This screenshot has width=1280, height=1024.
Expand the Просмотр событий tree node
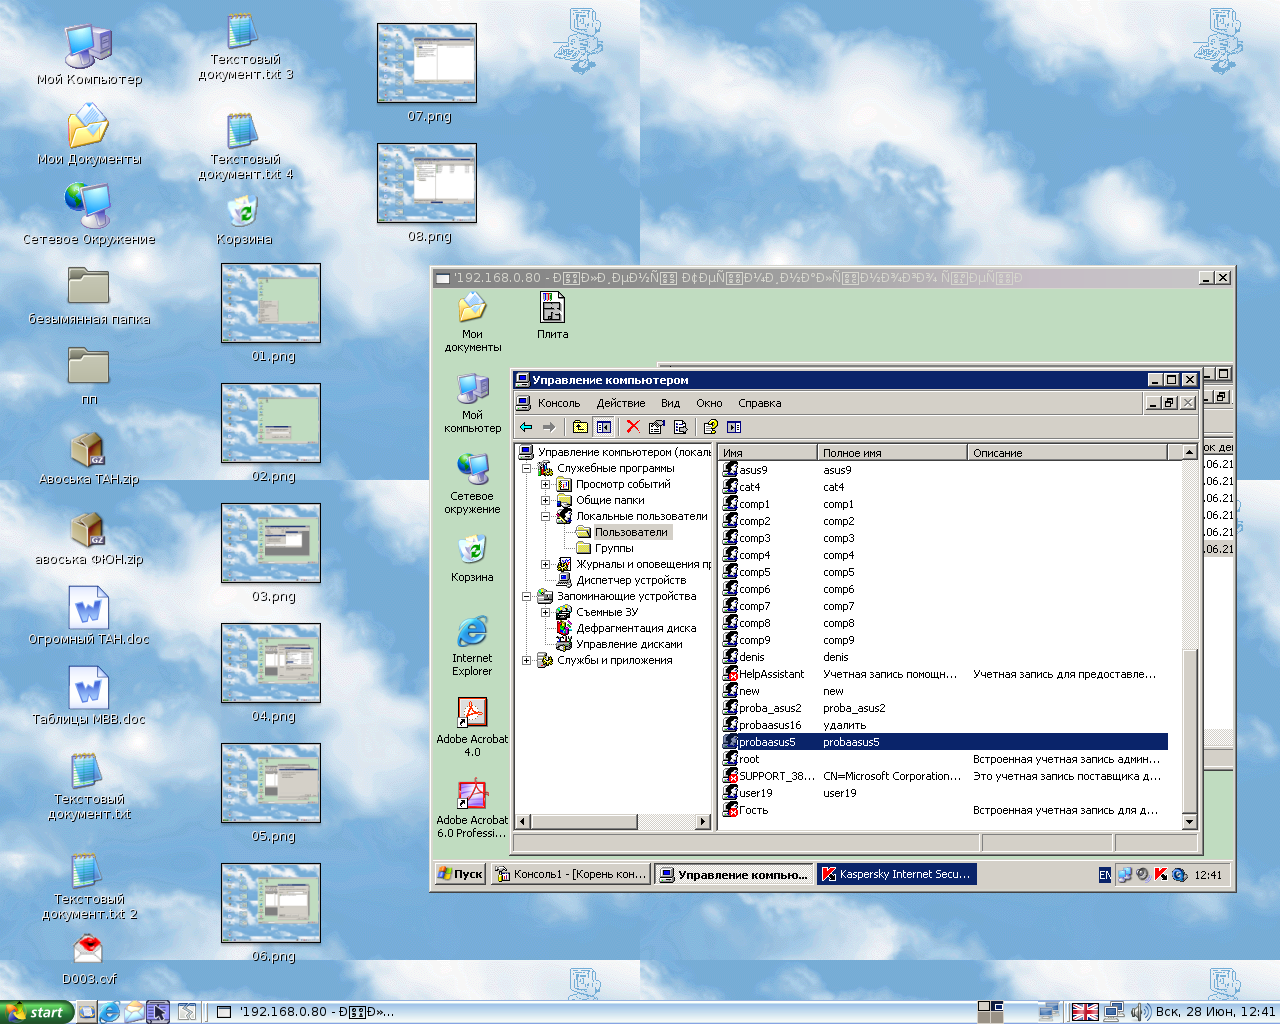(x=546, y=484)
